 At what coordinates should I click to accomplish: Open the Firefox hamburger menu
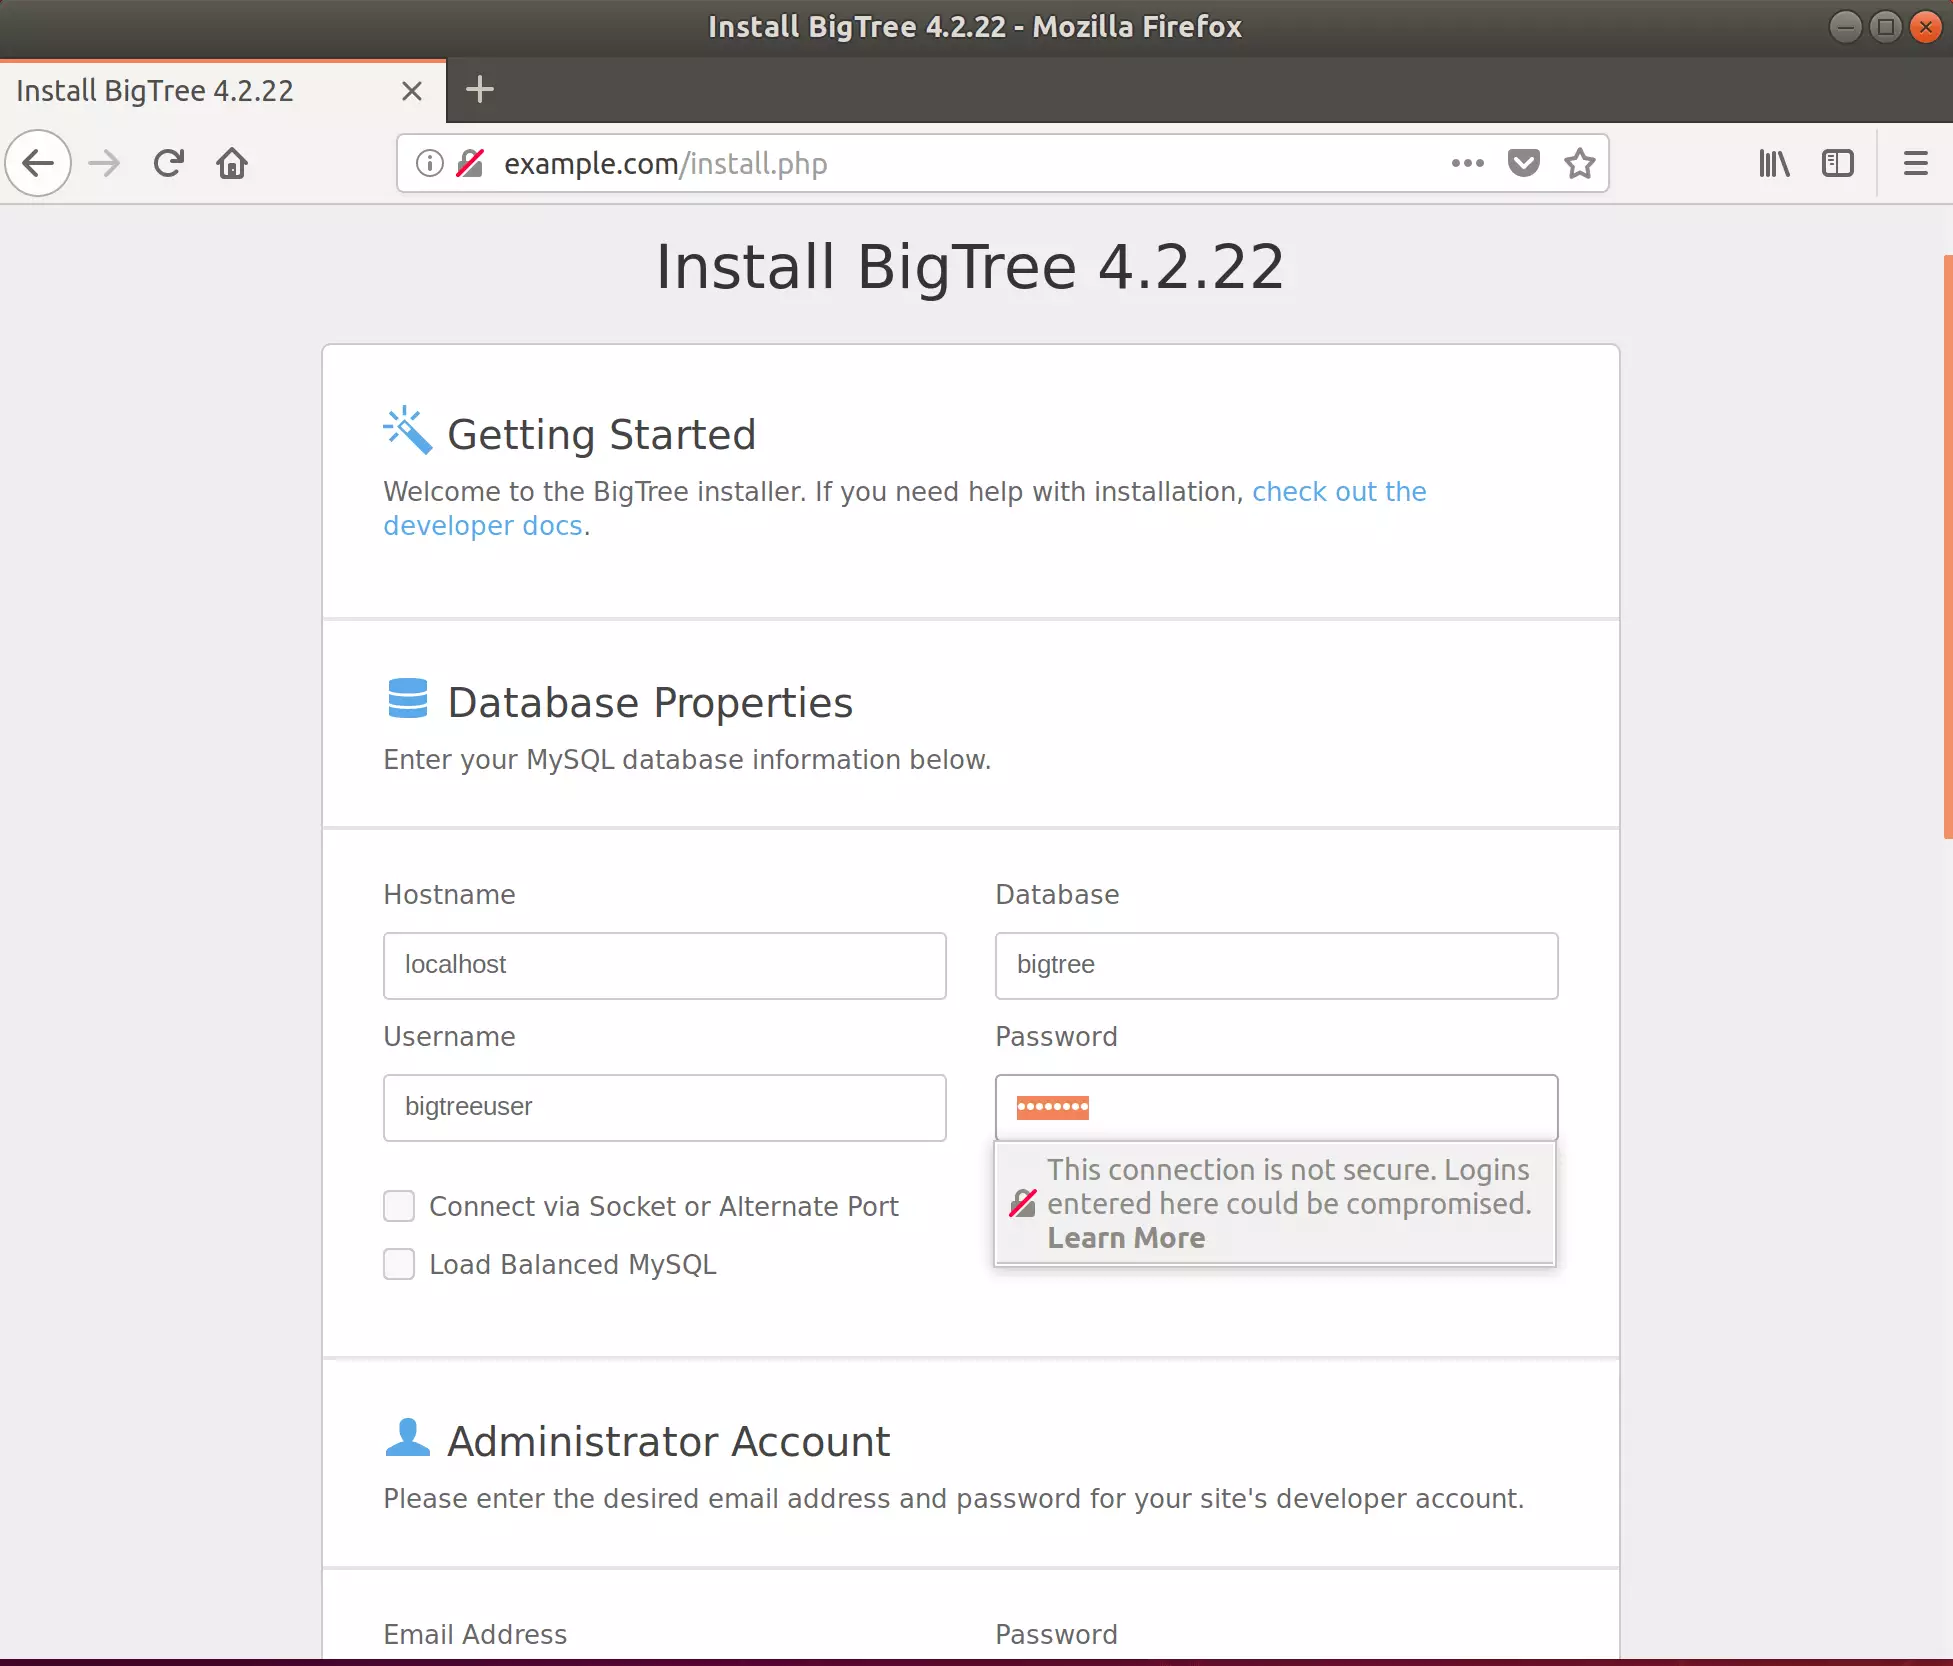point(1915,163)
